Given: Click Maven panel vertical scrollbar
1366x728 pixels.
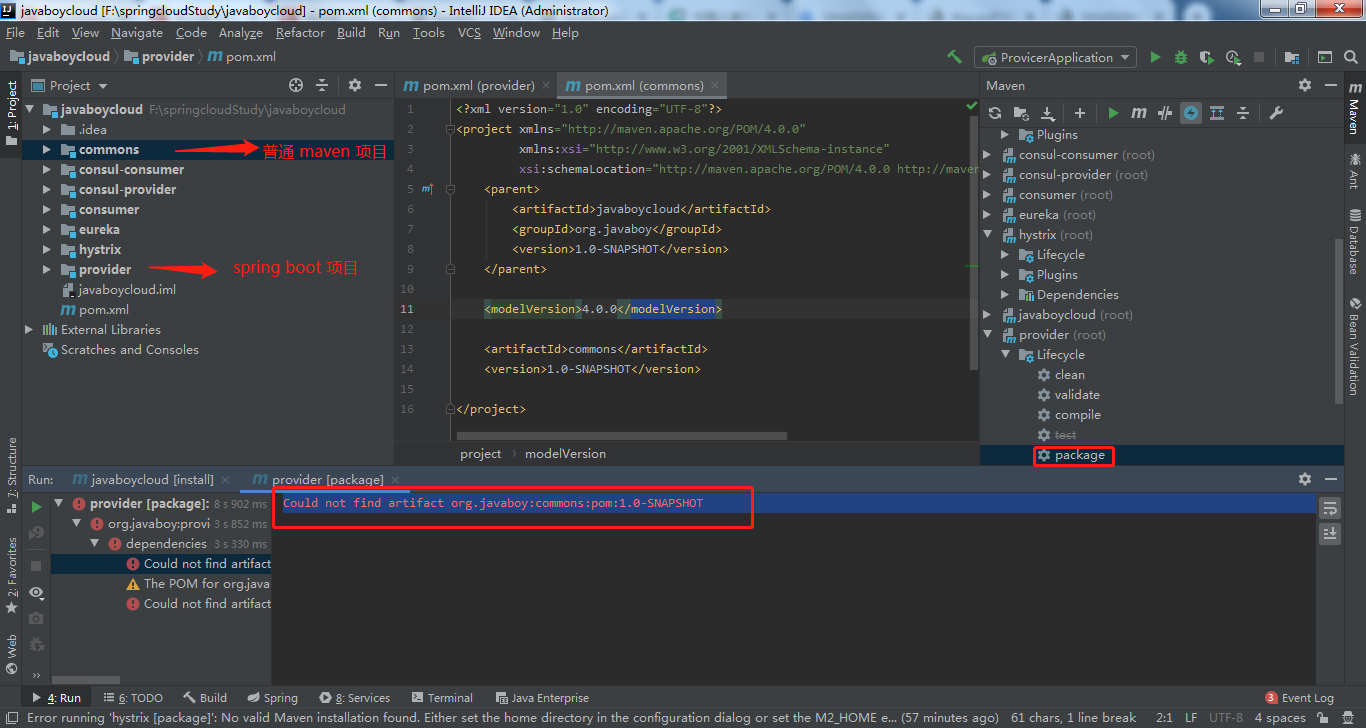Looking at the screenshot, I should 1340,320.
